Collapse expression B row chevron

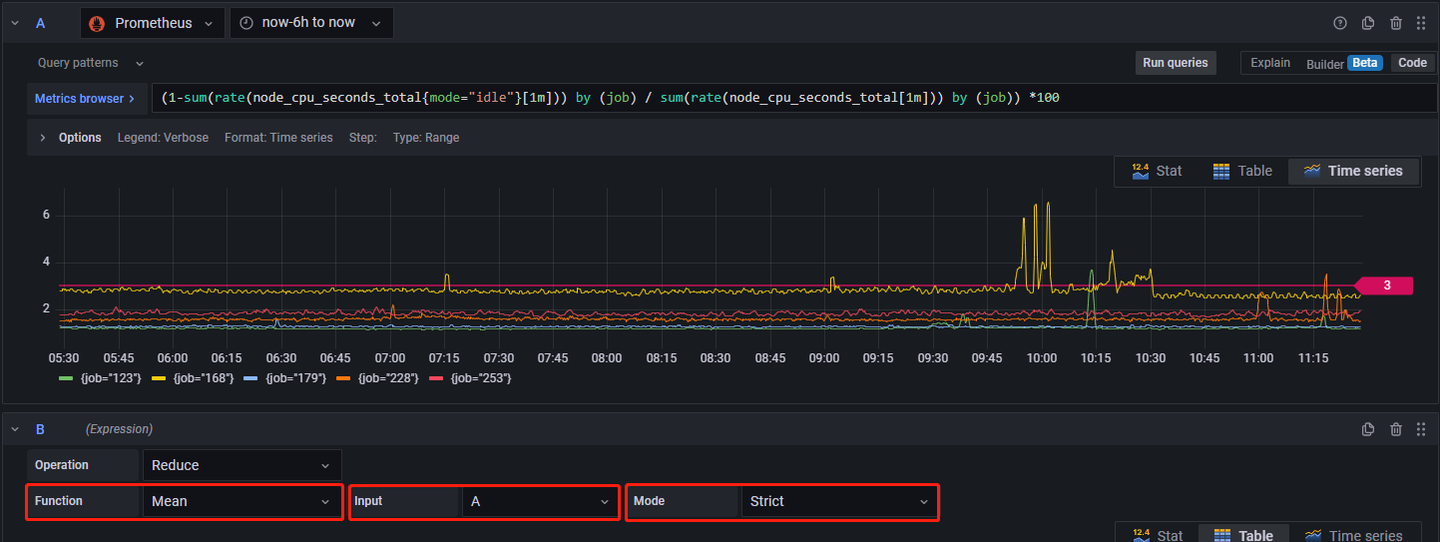[15, 429]
